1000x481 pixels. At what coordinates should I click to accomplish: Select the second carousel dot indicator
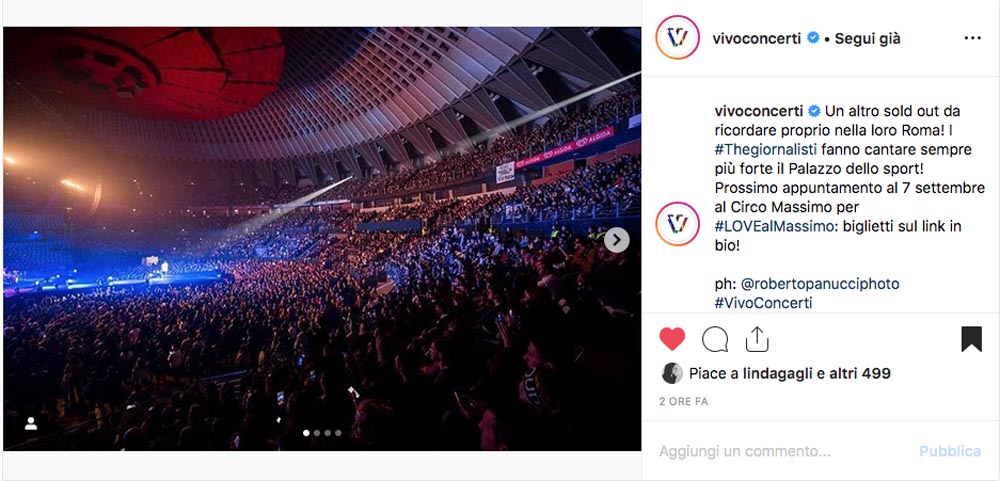click(317, 433)
